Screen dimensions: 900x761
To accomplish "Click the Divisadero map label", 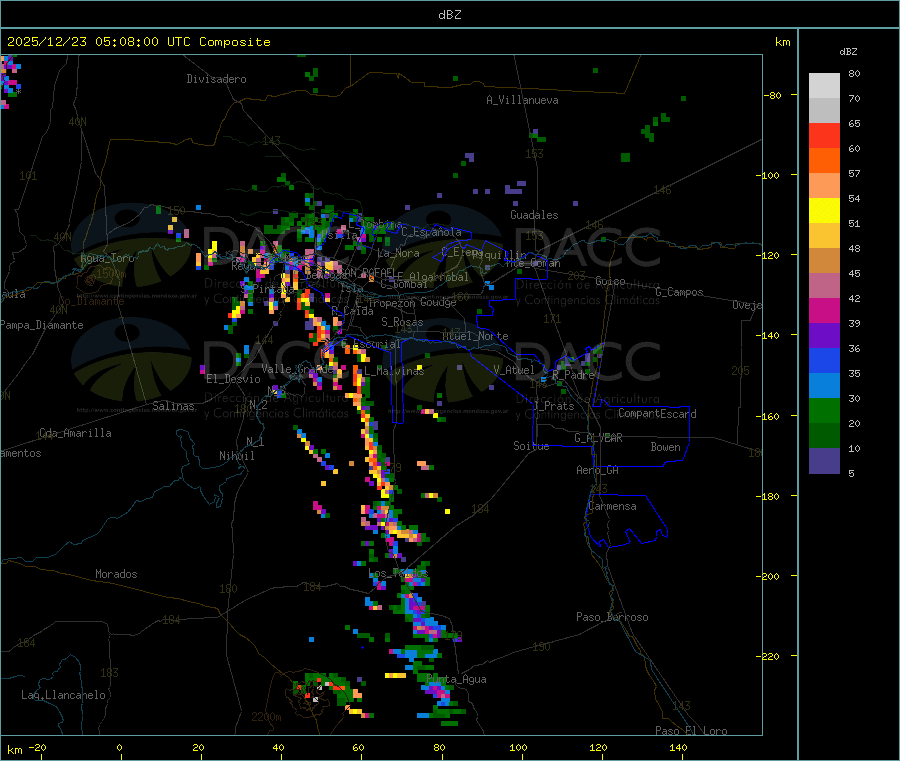I will [x=216, y=79].
